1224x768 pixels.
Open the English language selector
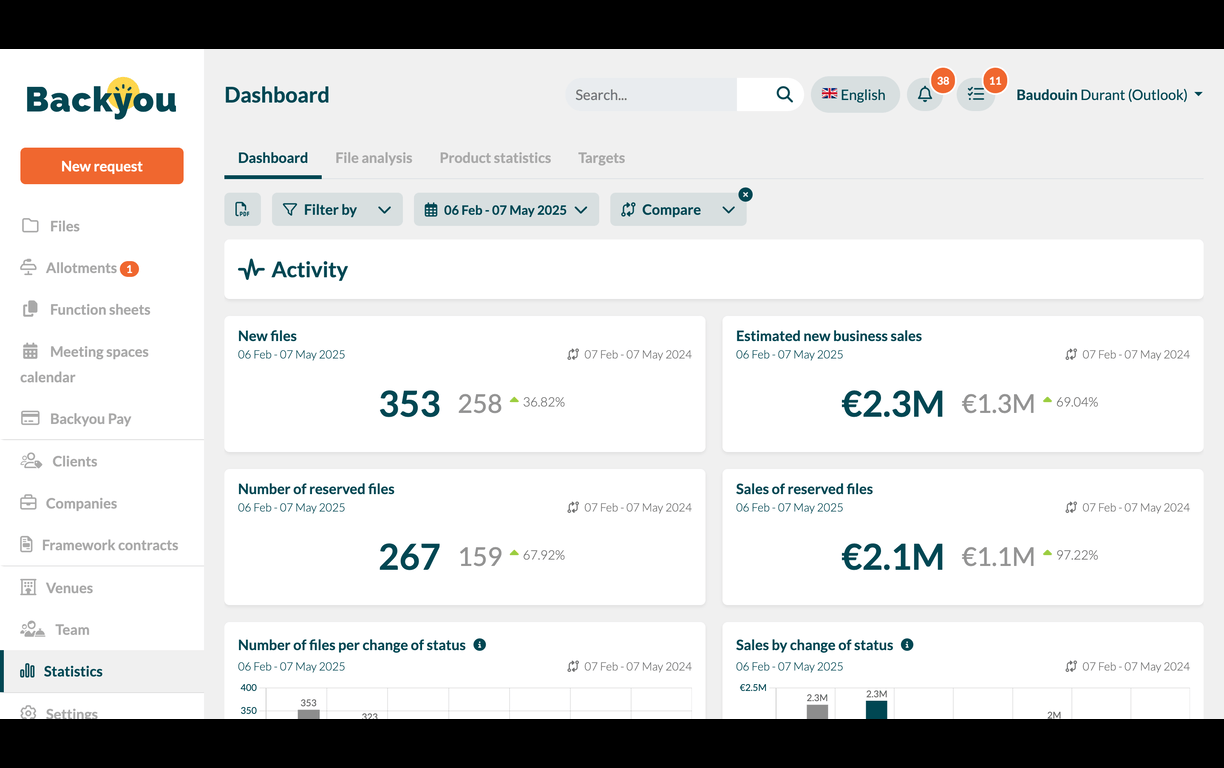pos(855,95)
